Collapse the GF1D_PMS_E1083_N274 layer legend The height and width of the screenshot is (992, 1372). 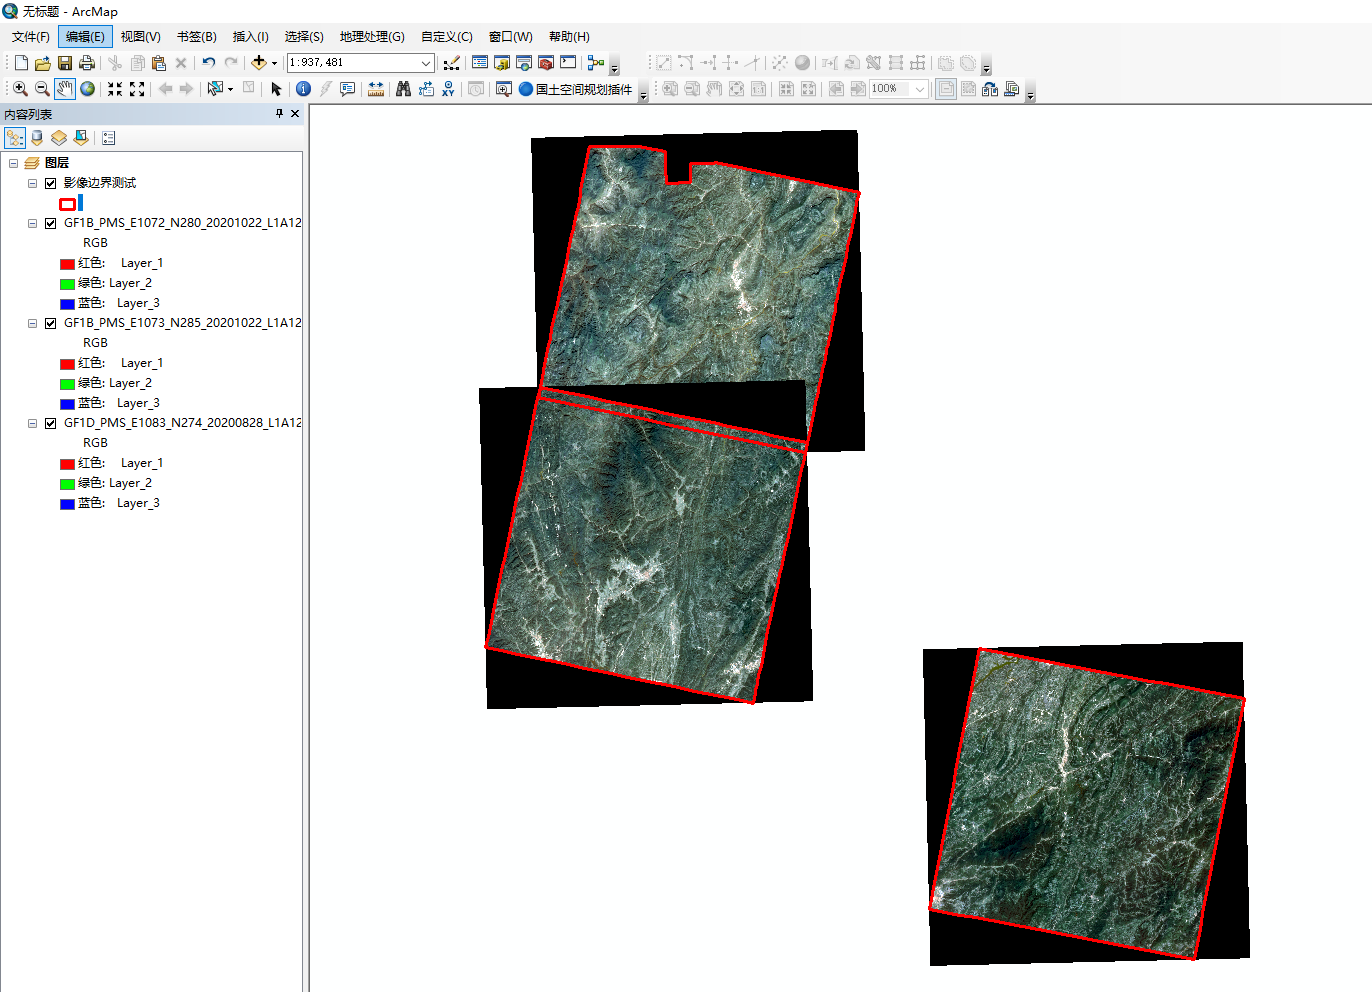pyautogui.click(x=32, y=423)
